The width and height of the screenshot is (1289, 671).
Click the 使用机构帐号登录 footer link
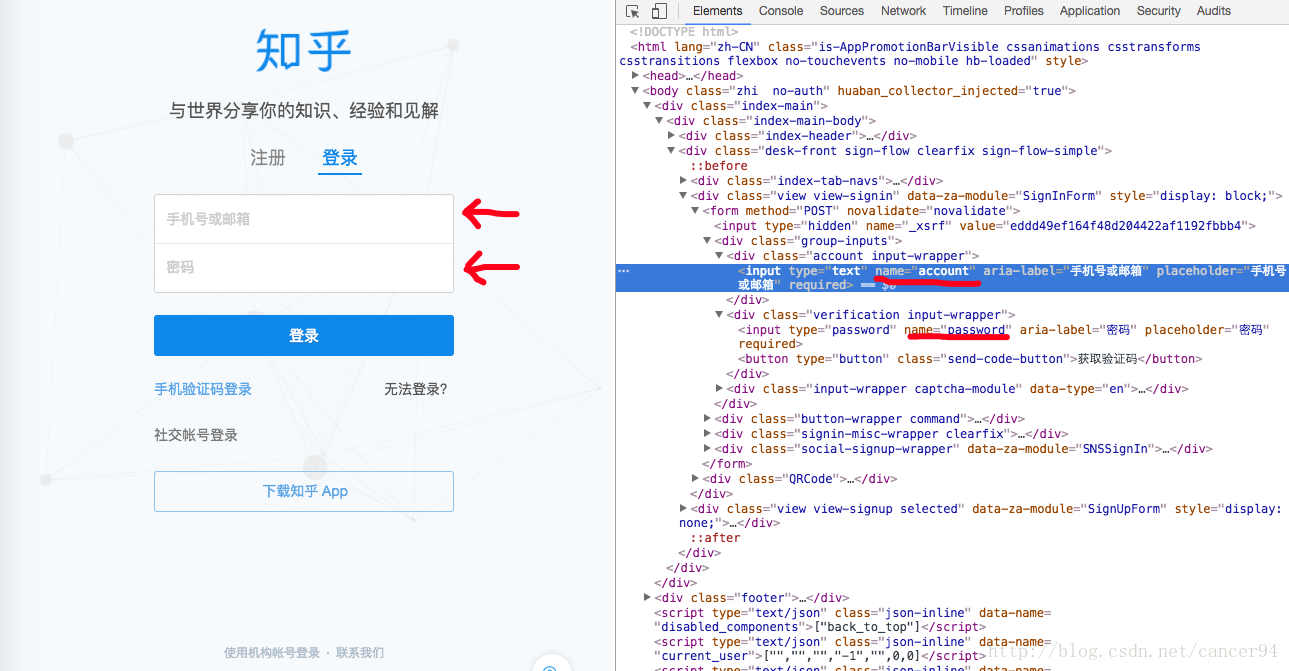point(272,653)
